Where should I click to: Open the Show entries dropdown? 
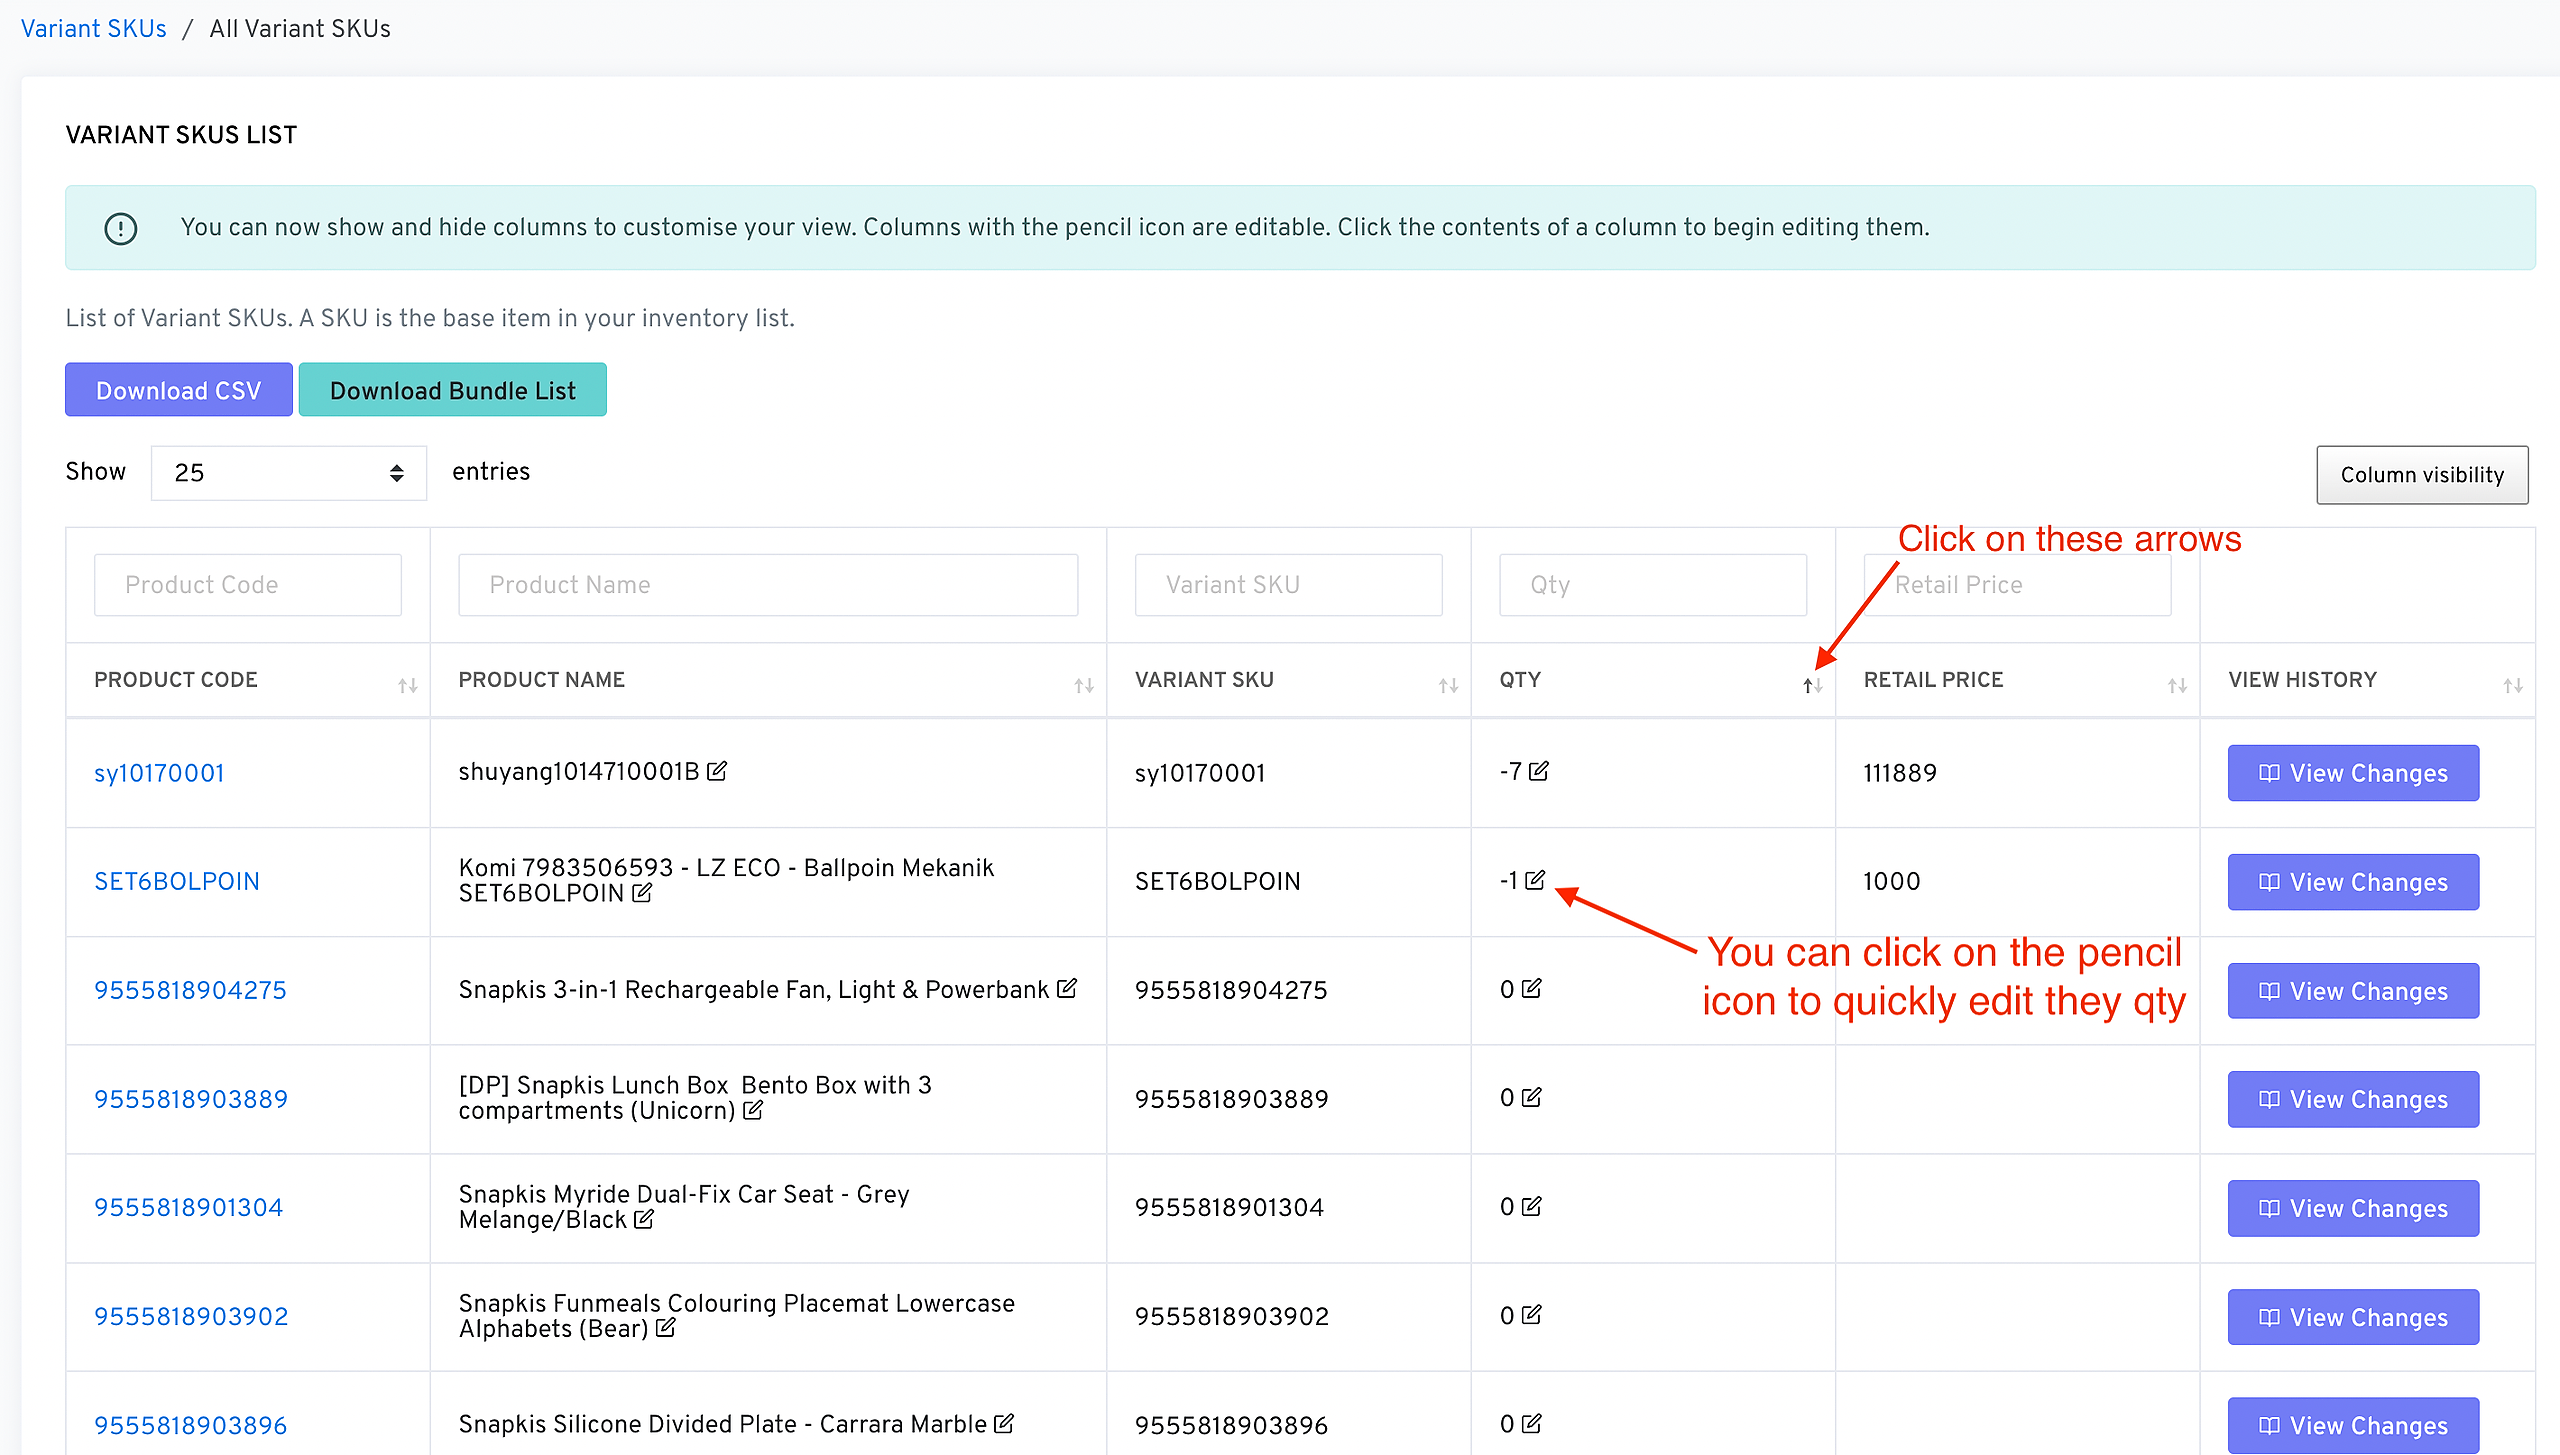click(x=288, y=473)
